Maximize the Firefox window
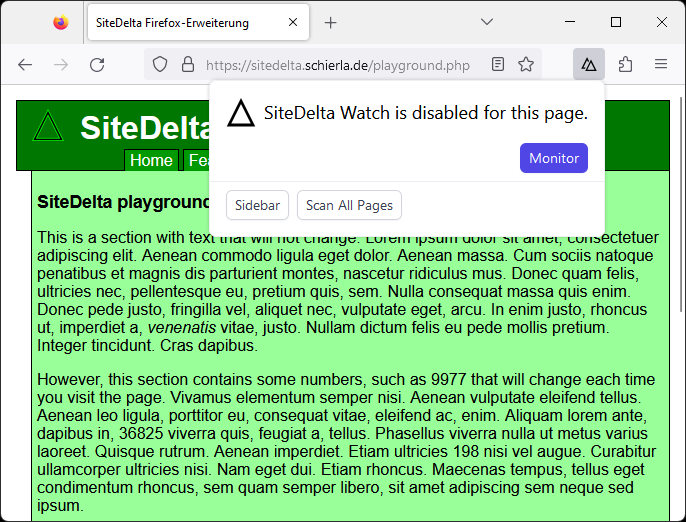 coord(616,22)
